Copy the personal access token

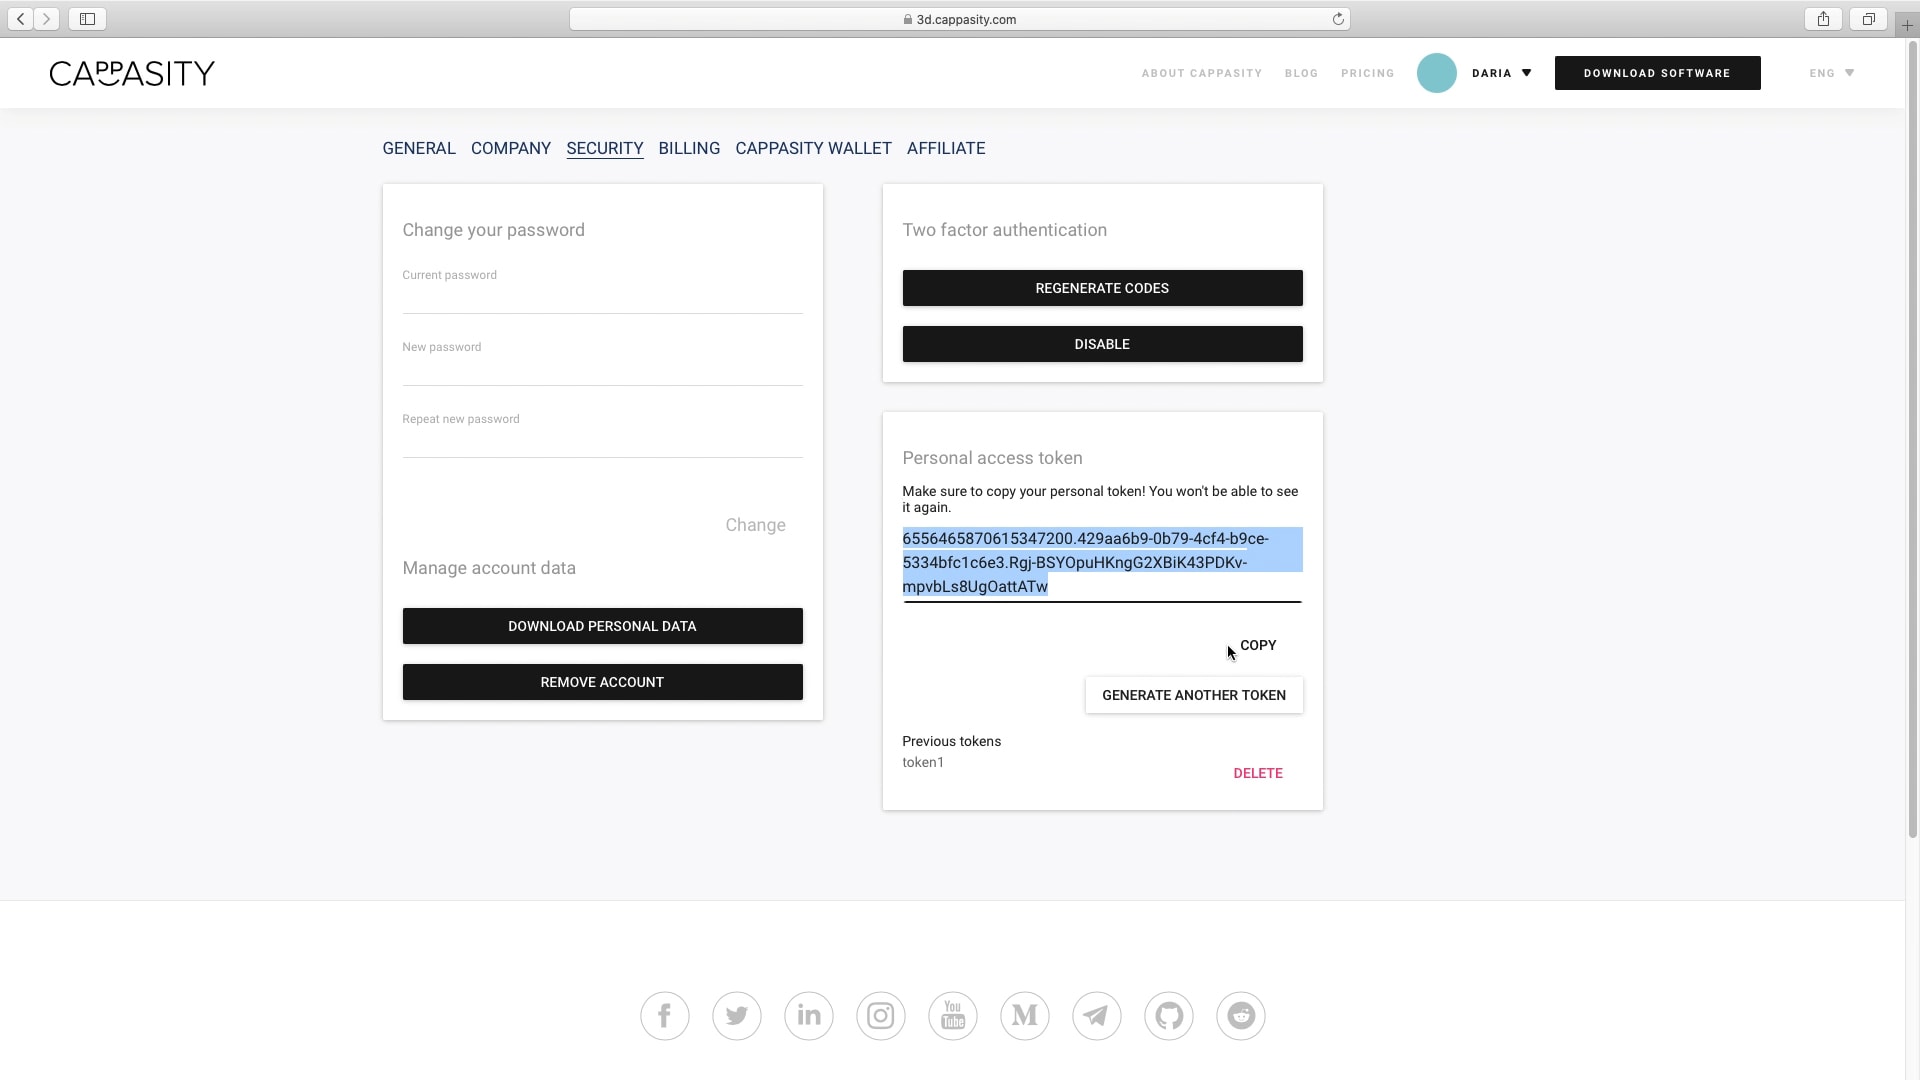[x=1258, y=645]
